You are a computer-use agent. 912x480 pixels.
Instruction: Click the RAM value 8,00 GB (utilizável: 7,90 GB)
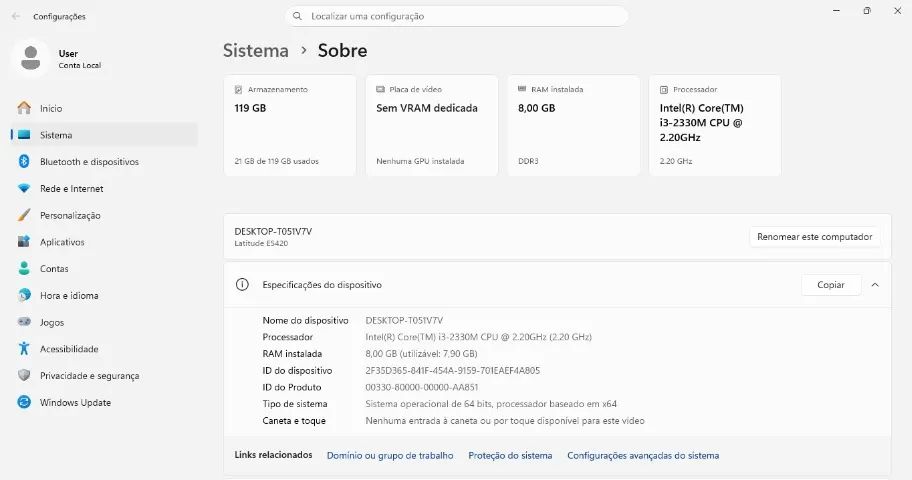pyautogui.click(x=421, y=353)
